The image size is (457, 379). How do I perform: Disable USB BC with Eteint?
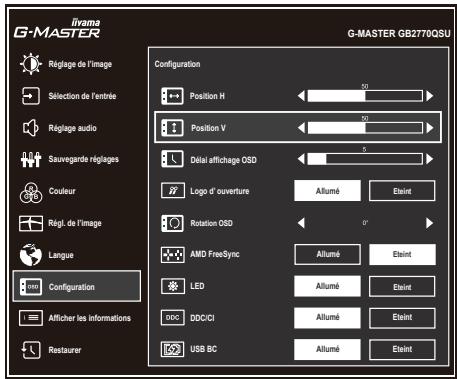(402, 349)
